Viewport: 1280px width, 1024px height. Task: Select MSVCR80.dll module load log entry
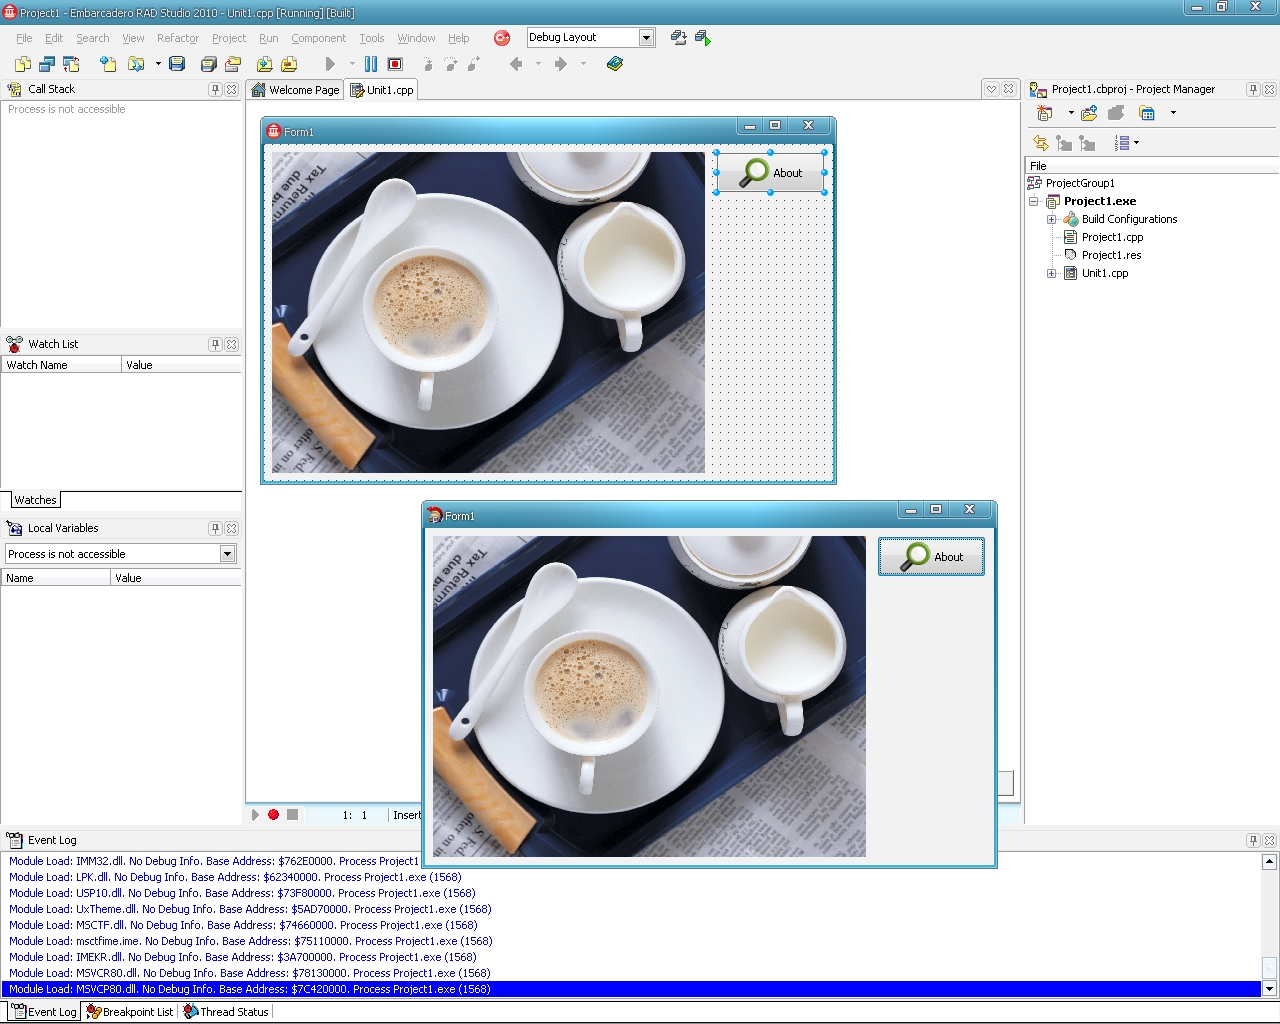[249, 973]
